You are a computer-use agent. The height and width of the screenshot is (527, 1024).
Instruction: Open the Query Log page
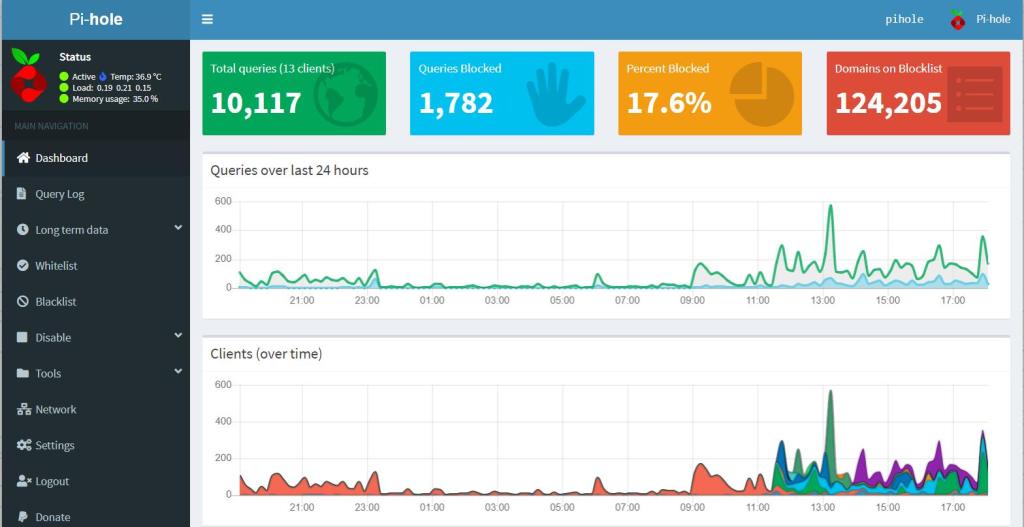[x=60, y=194]
